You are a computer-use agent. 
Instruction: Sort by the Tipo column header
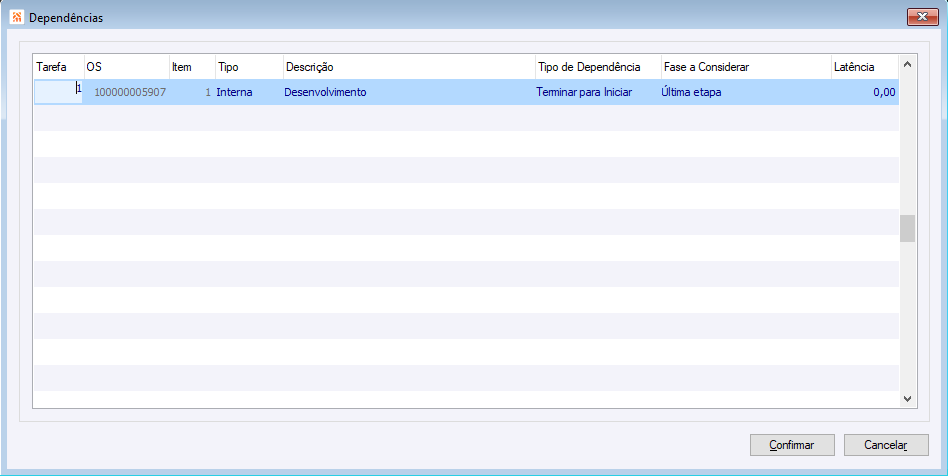(x=249, y=67)
